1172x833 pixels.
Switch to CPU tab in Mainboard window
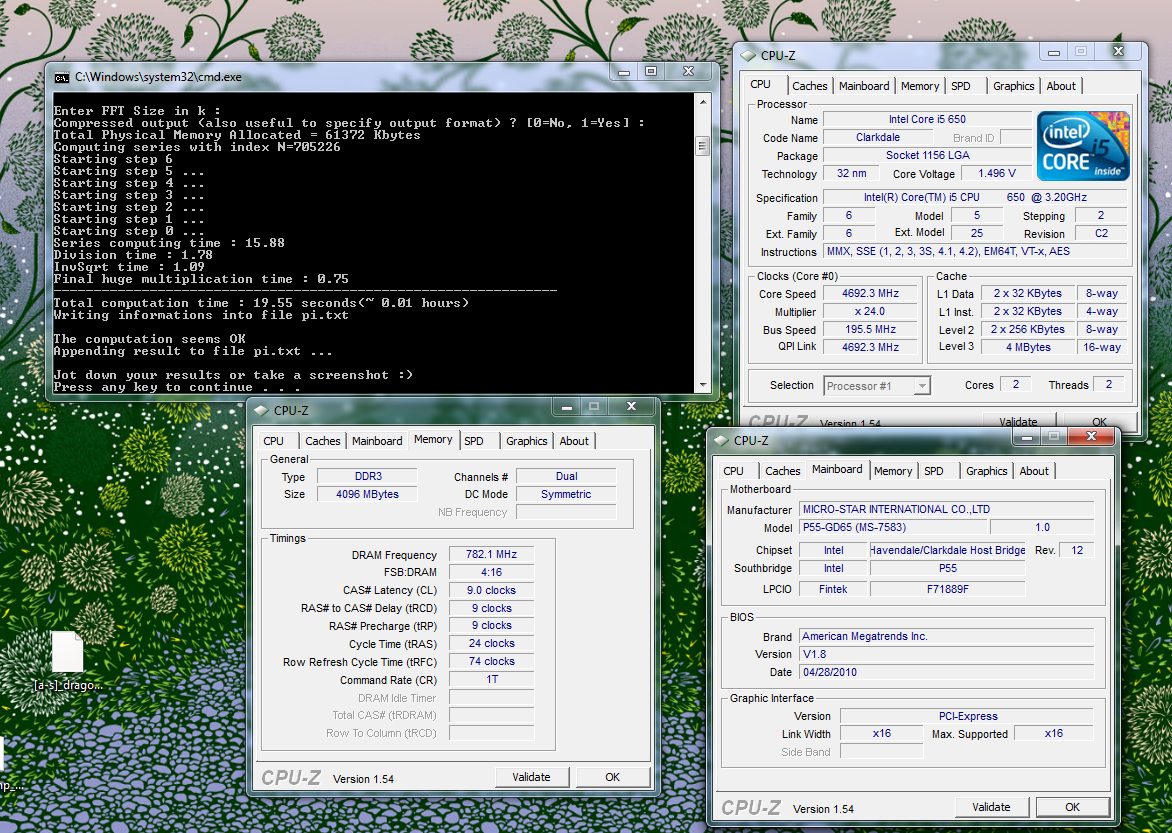pyautogui.click(x=734, y=471)
